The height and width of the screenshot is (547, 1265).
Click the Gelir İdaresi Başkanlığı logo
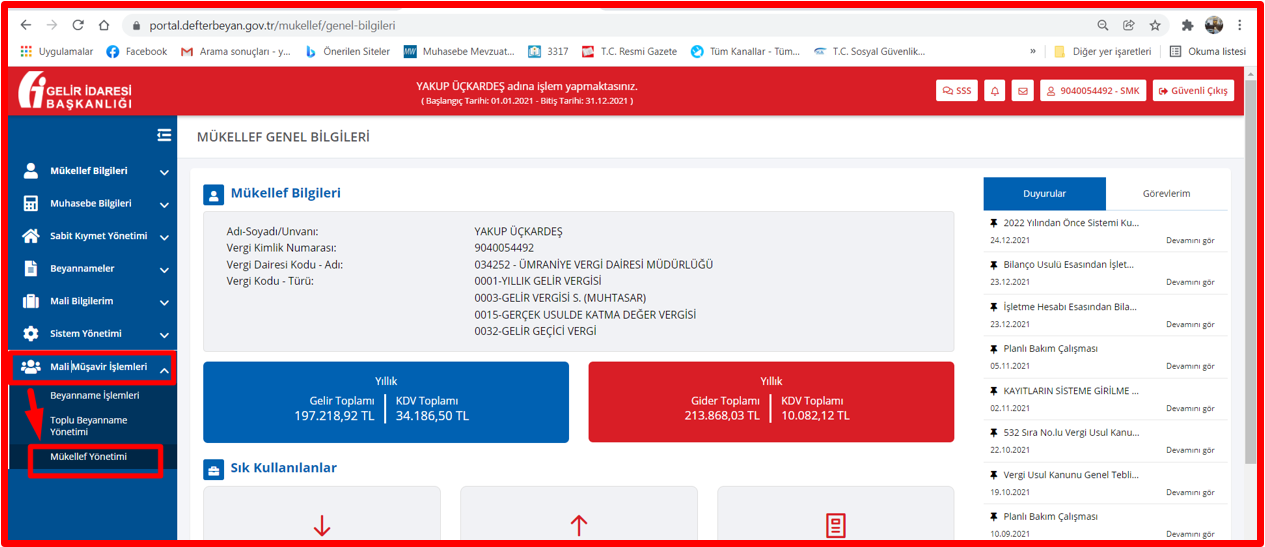tap(75, 92)
